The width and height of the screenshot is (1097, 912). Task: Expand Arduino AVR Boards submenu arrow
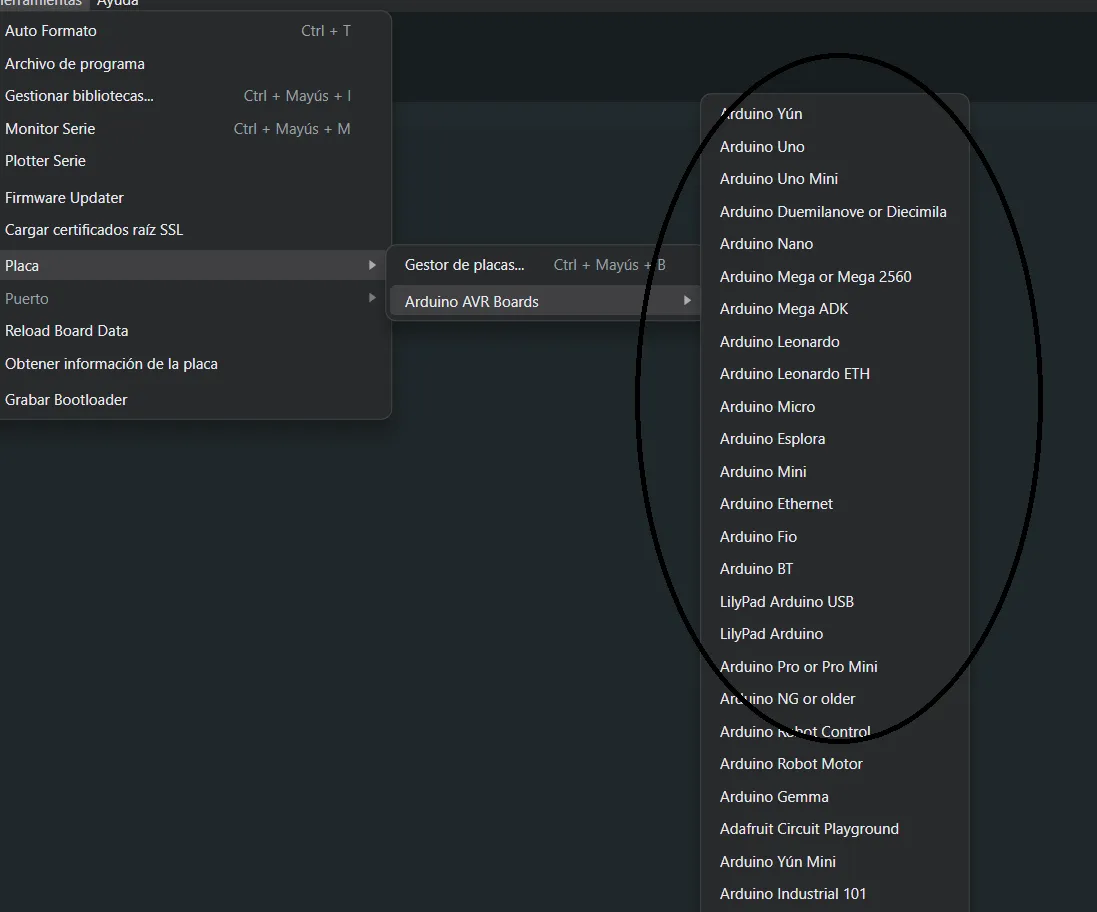point(687,301)
